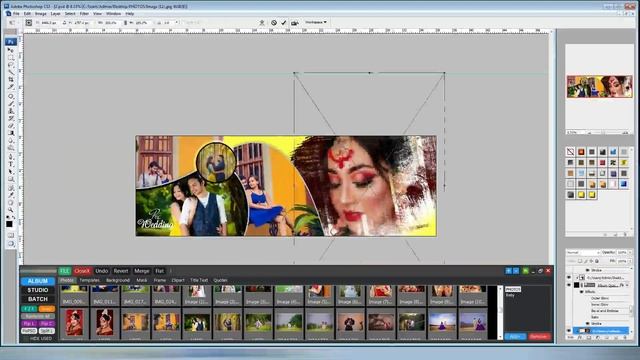Toggle top Stroke effect visibility eye
The width and height of the screenshot is (640, 360).
pyautogui.click(x=588, y=270)
